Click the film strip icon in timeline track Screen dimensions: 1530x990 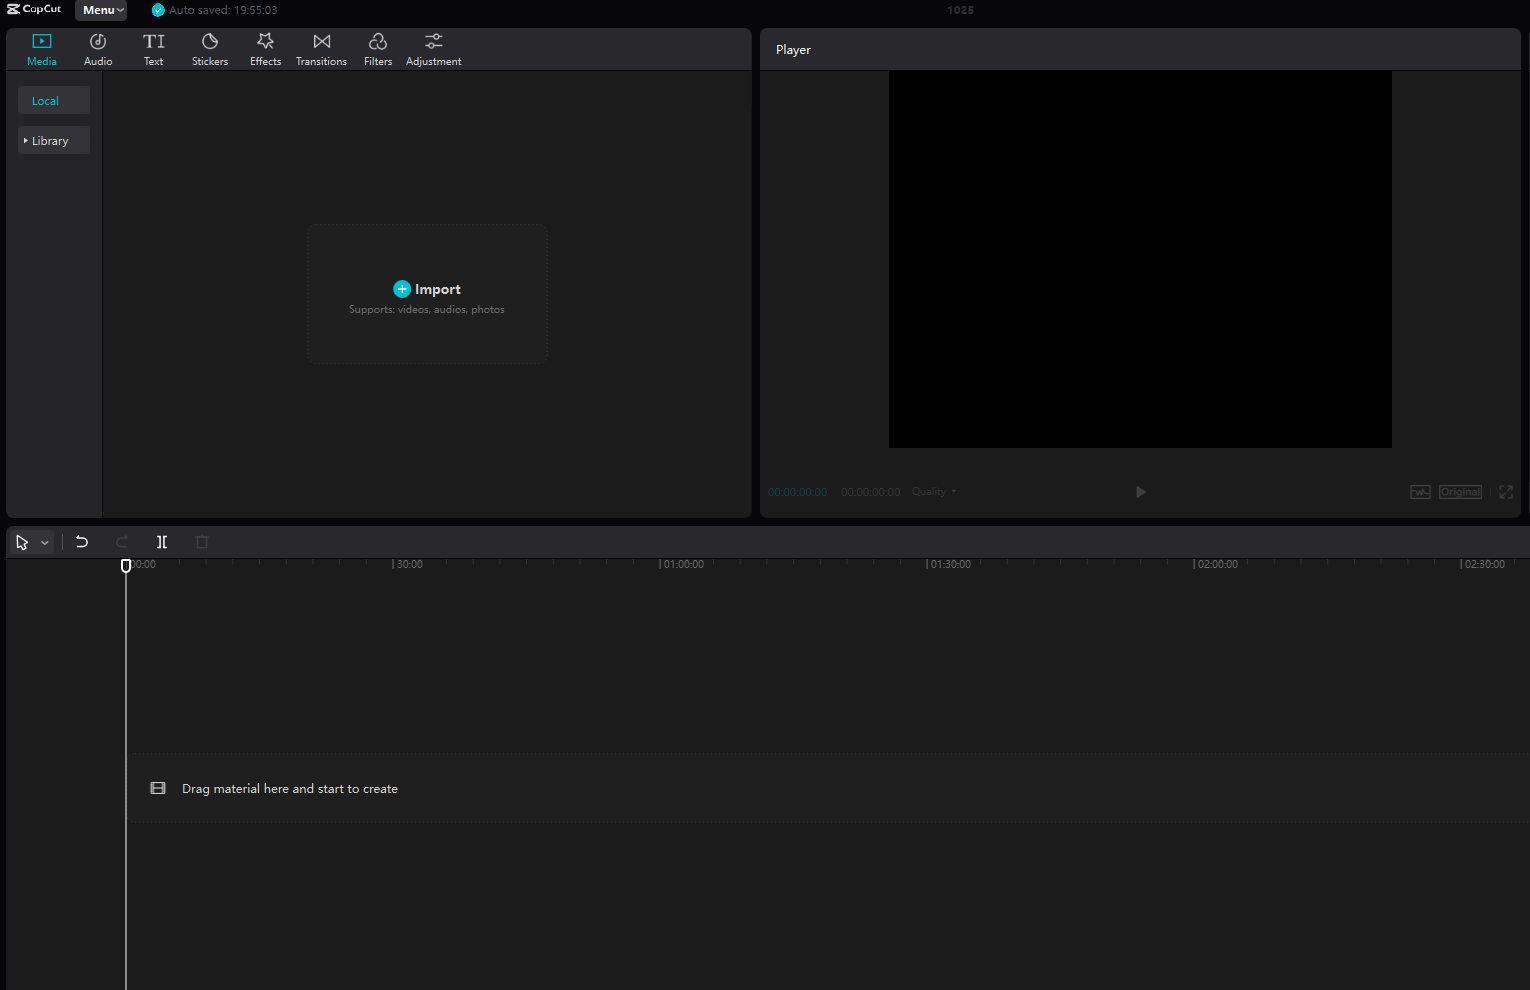[158, 788]
